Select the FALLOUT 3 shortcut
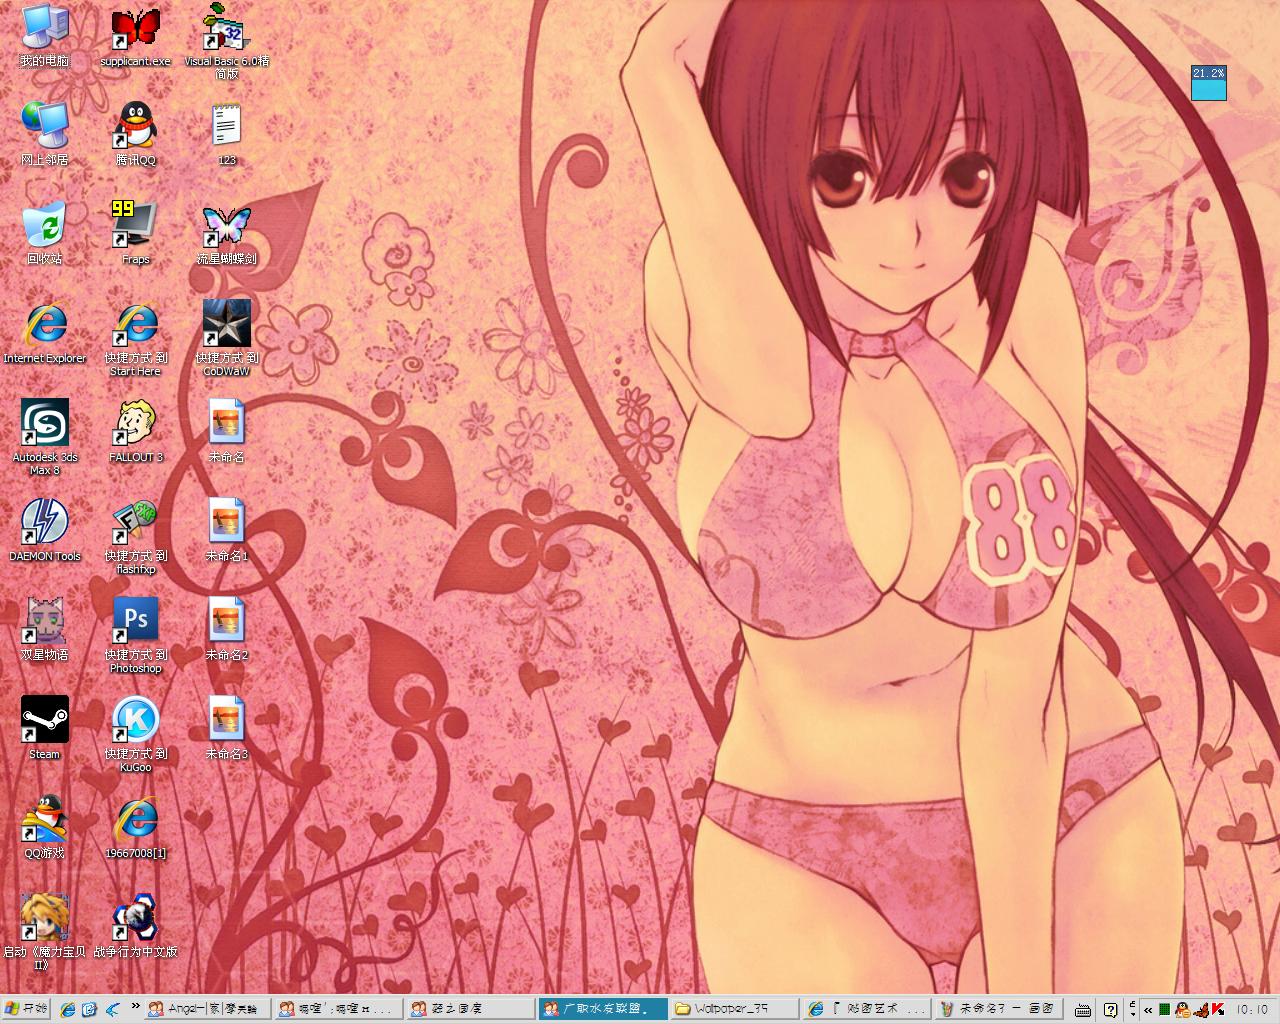1280x1024 pixels. (x=135, y=431)
